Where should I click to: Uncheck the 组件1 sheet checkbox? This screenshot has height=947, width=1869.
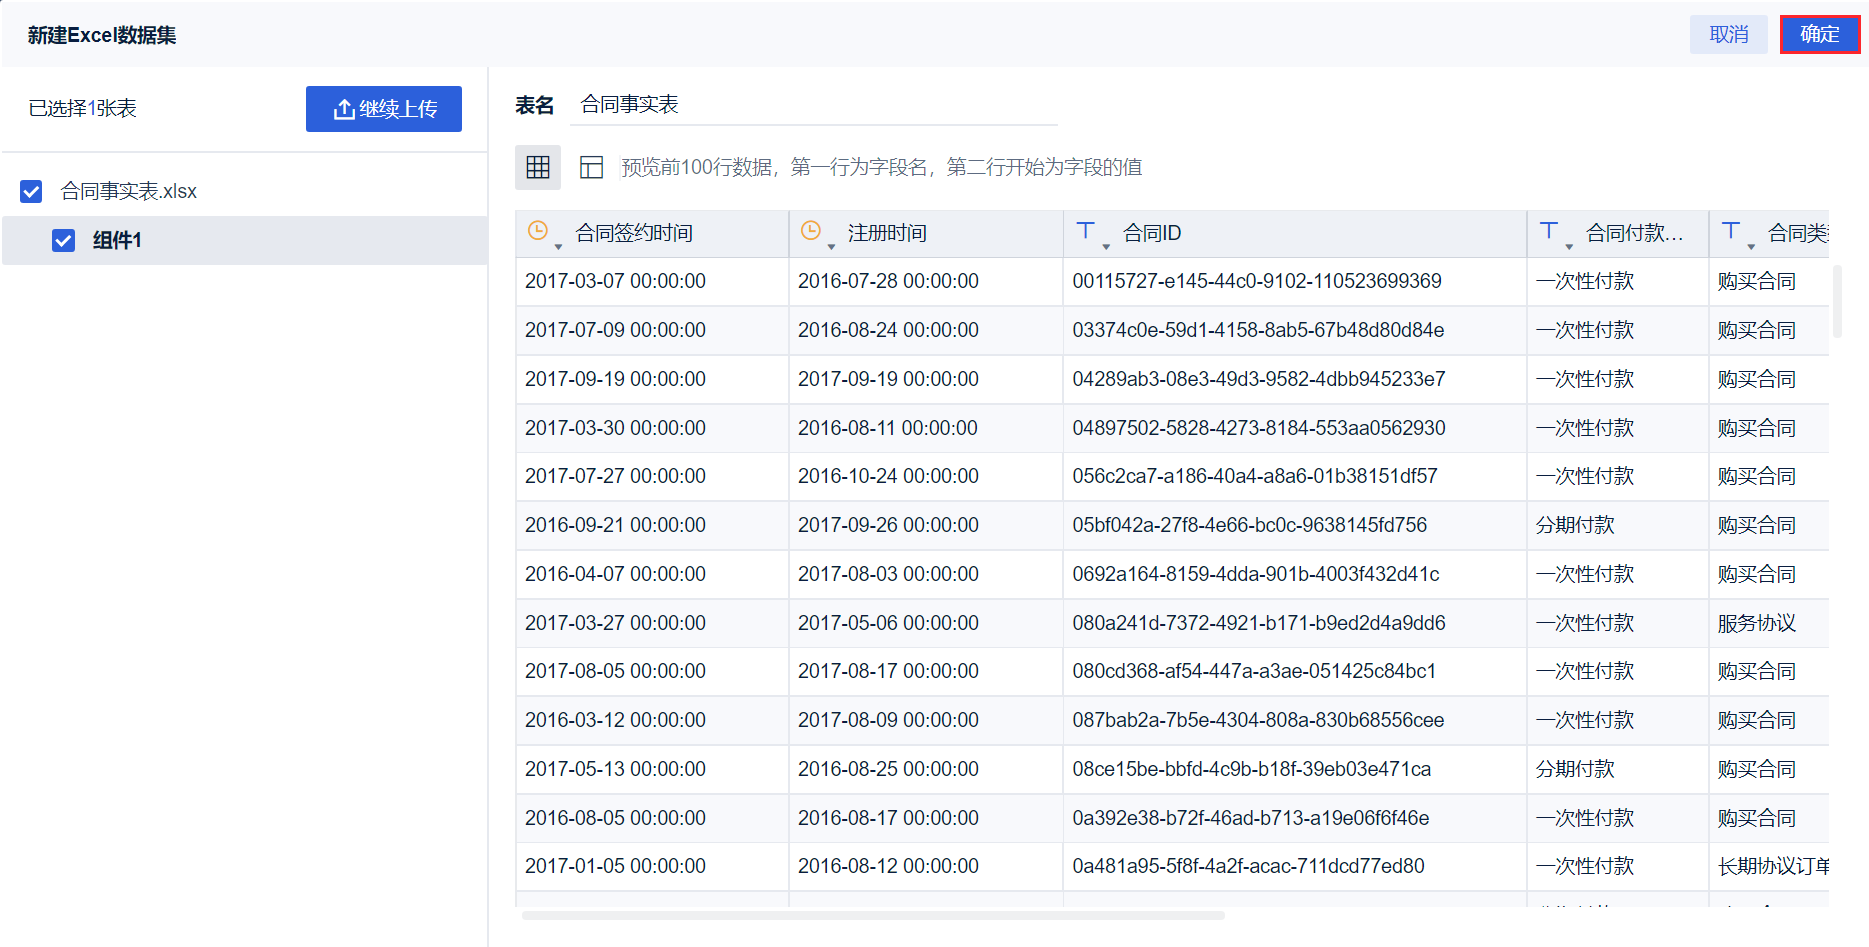pos(63,240)
